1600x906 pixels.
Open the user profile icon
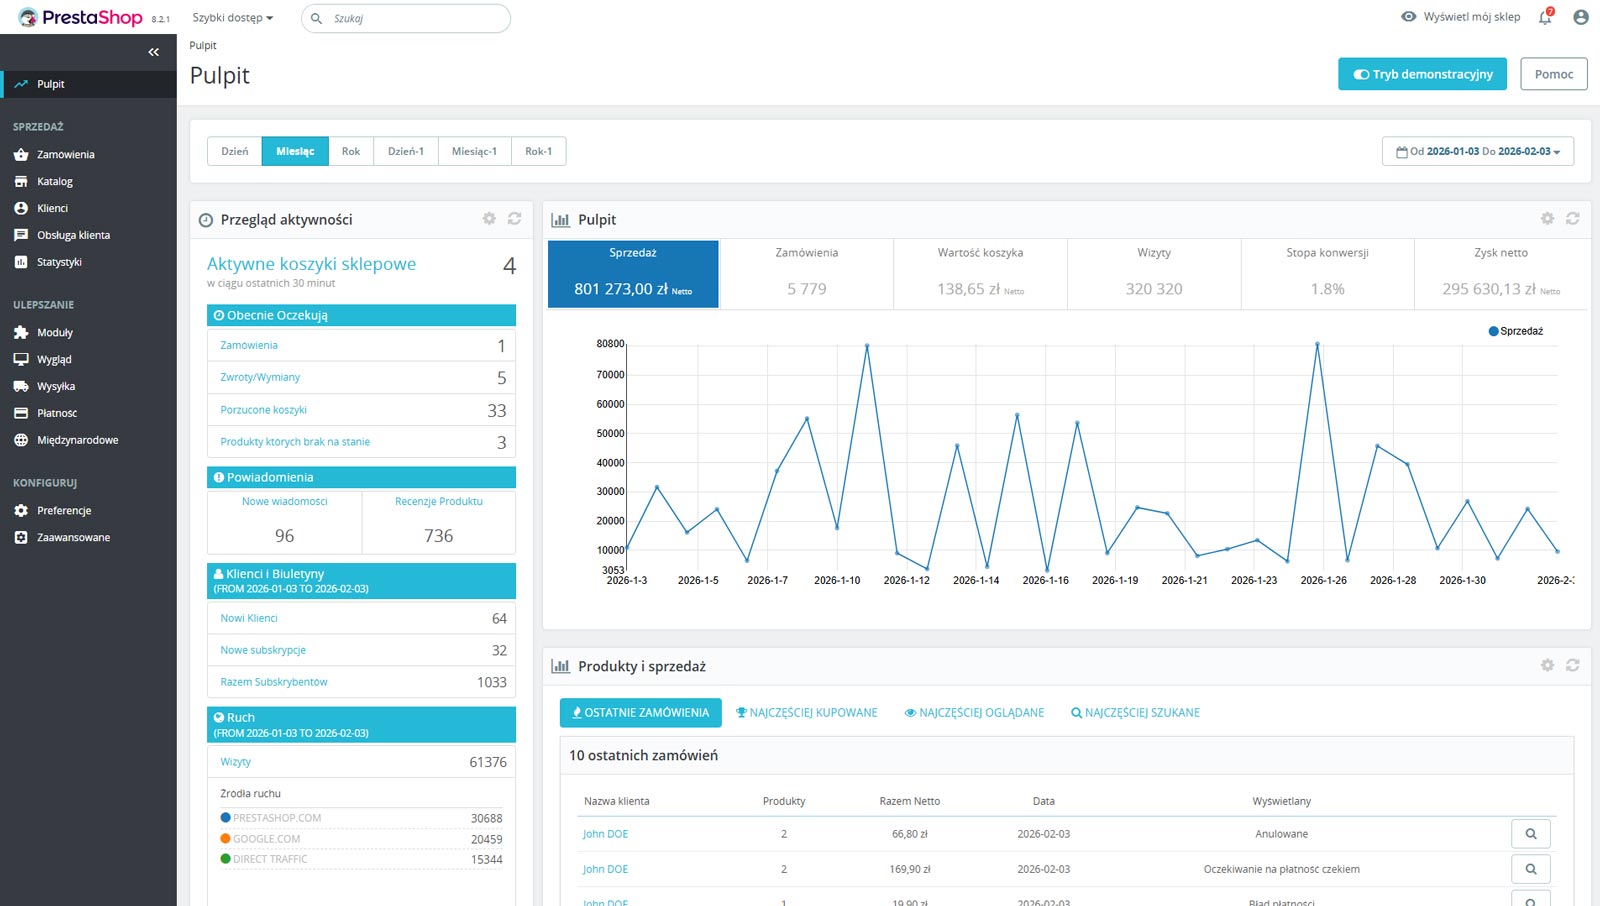tap(1581, 17)
